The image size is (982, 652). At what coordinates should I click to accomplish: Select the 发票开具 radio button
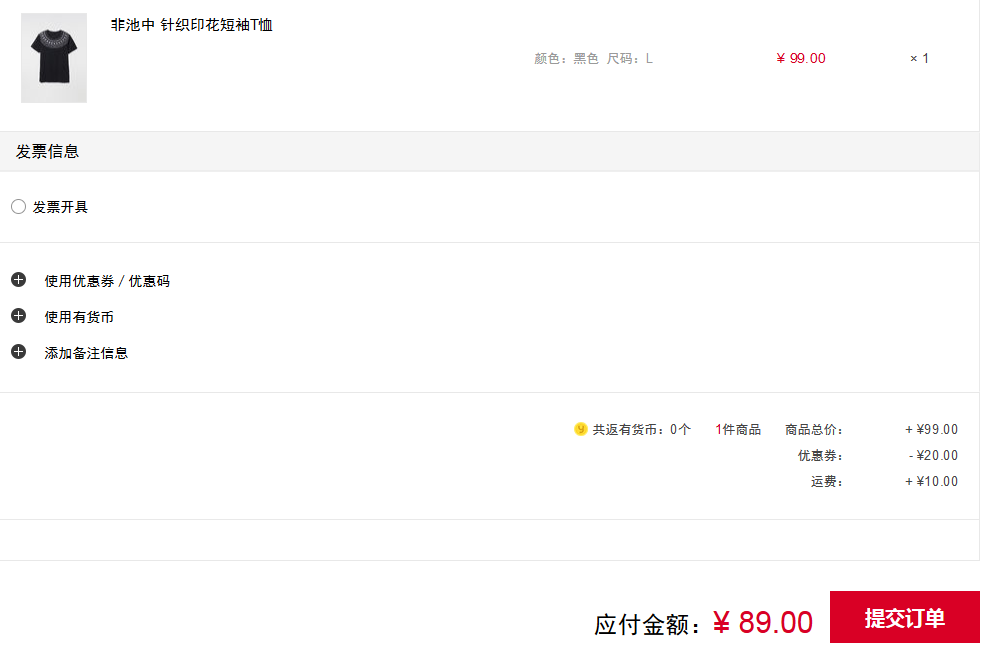click(18, 207)
